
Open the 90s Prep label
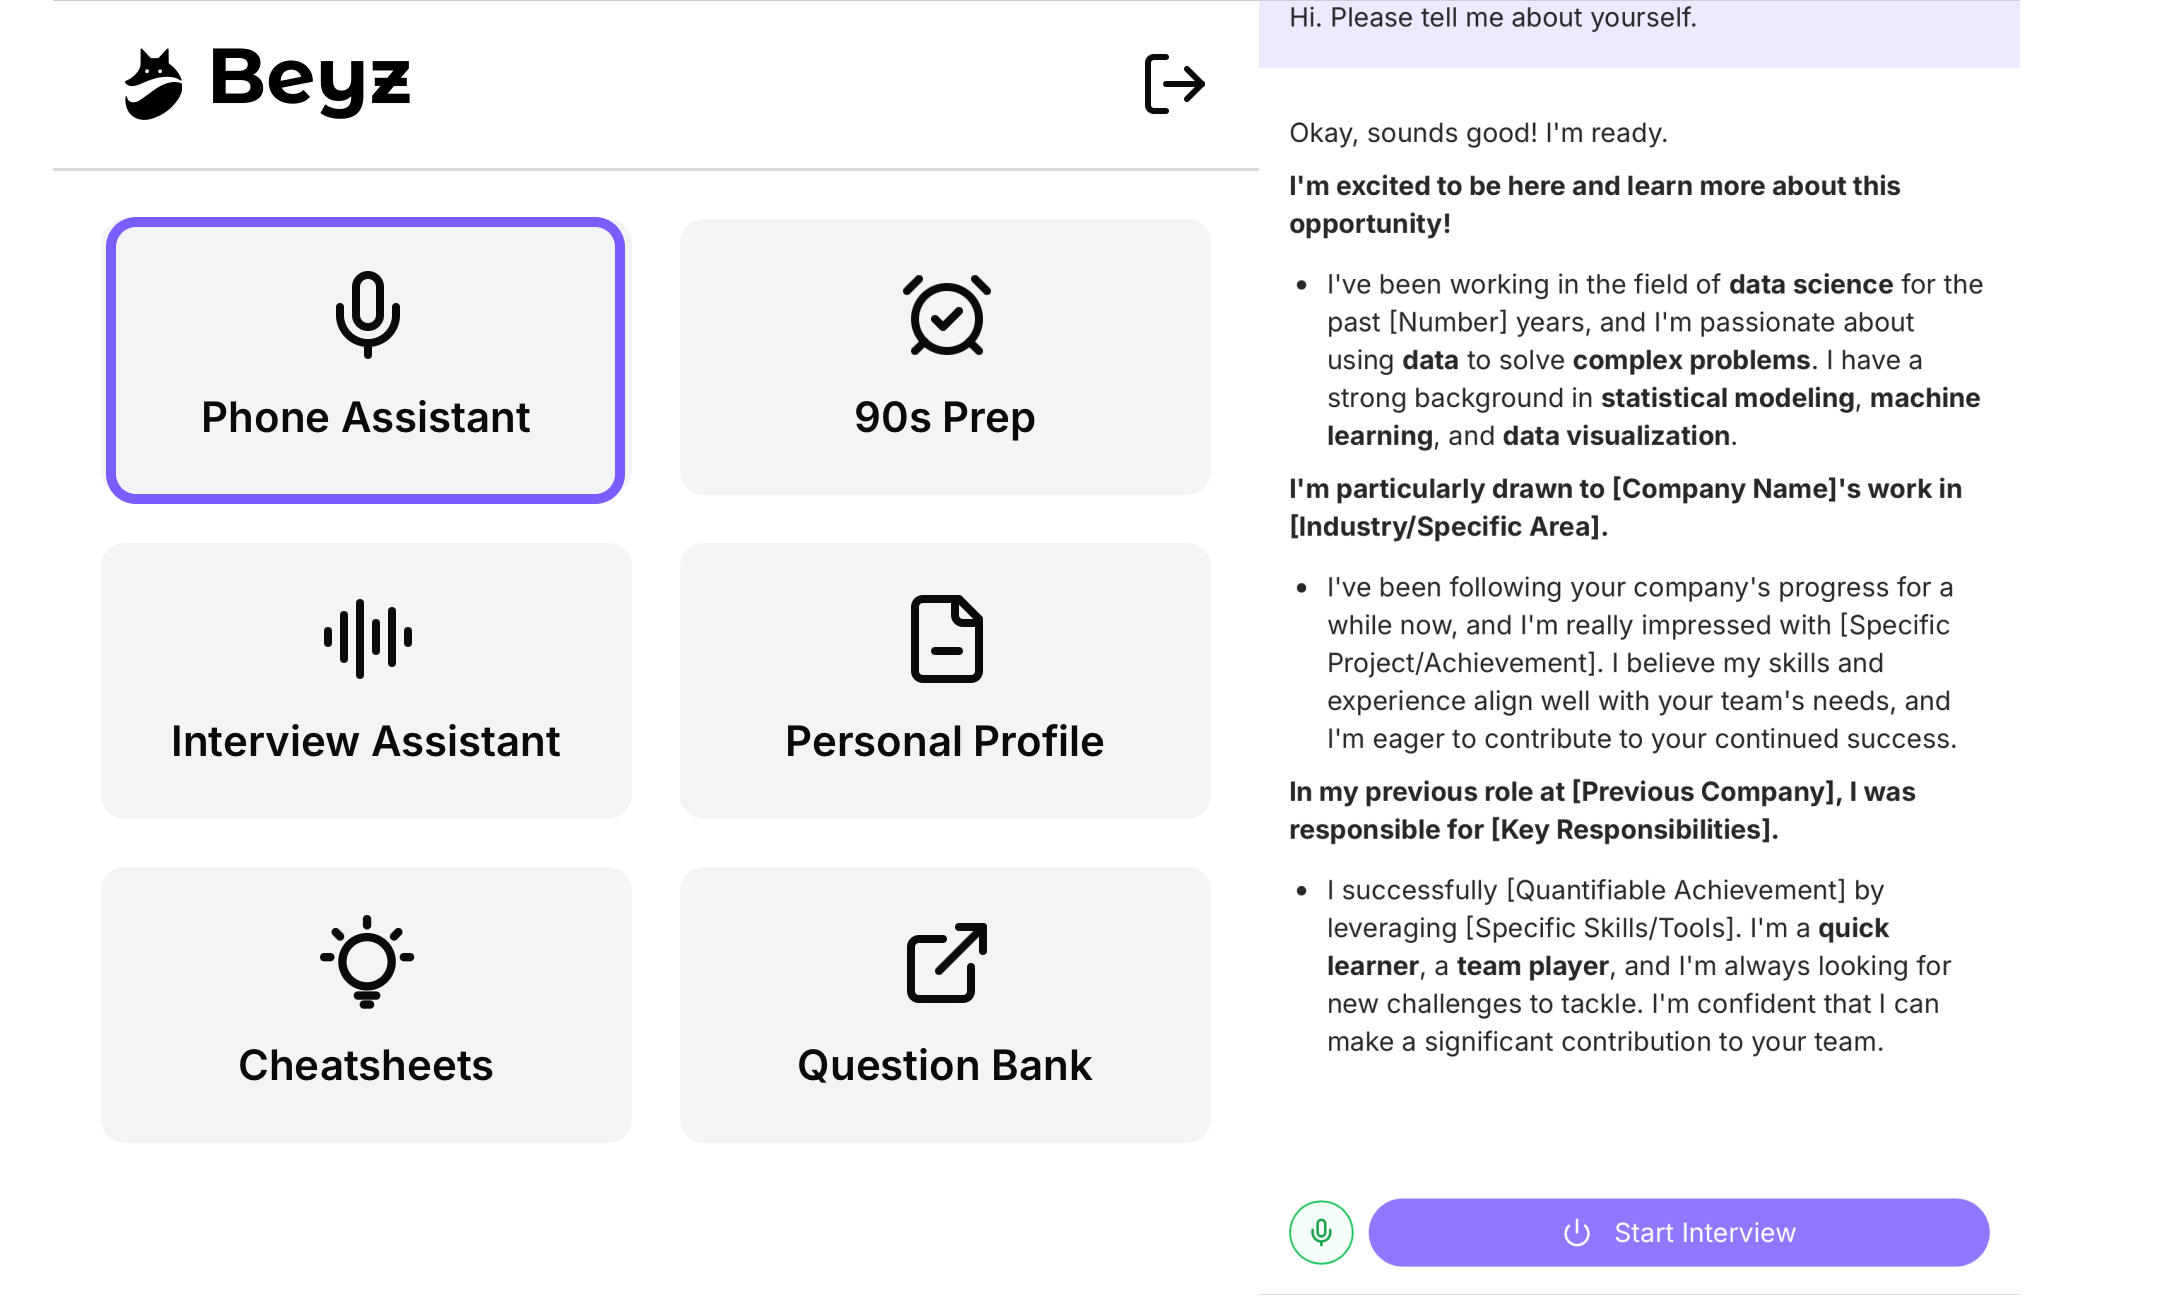click(x=945, y=417)
